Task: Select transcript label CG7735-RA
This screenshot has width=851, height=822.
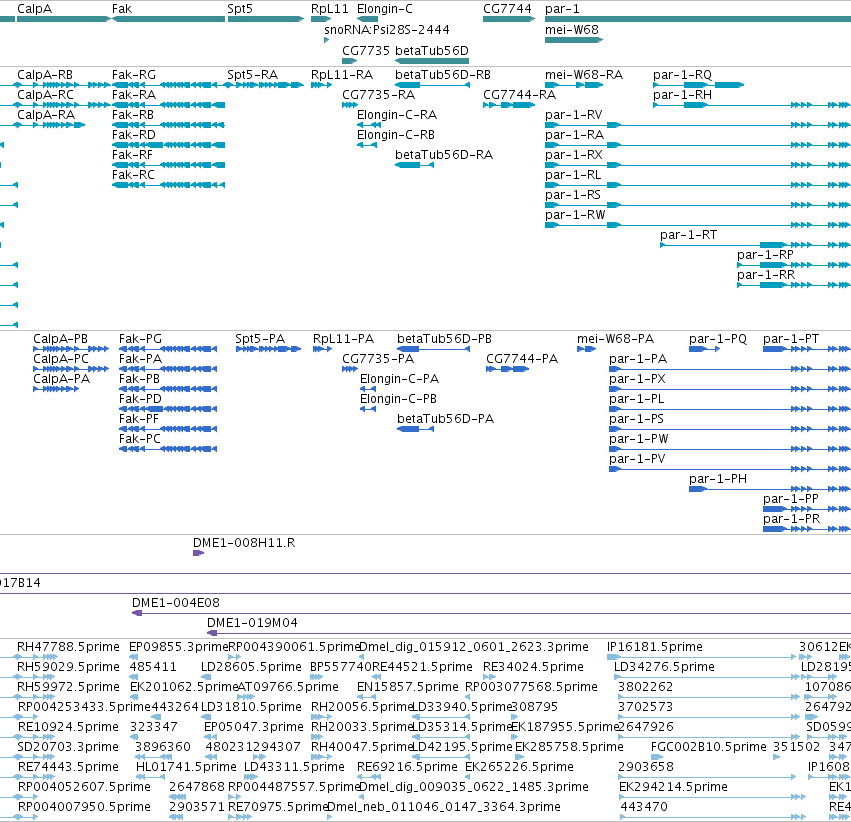Action: [x=378, y=94]
